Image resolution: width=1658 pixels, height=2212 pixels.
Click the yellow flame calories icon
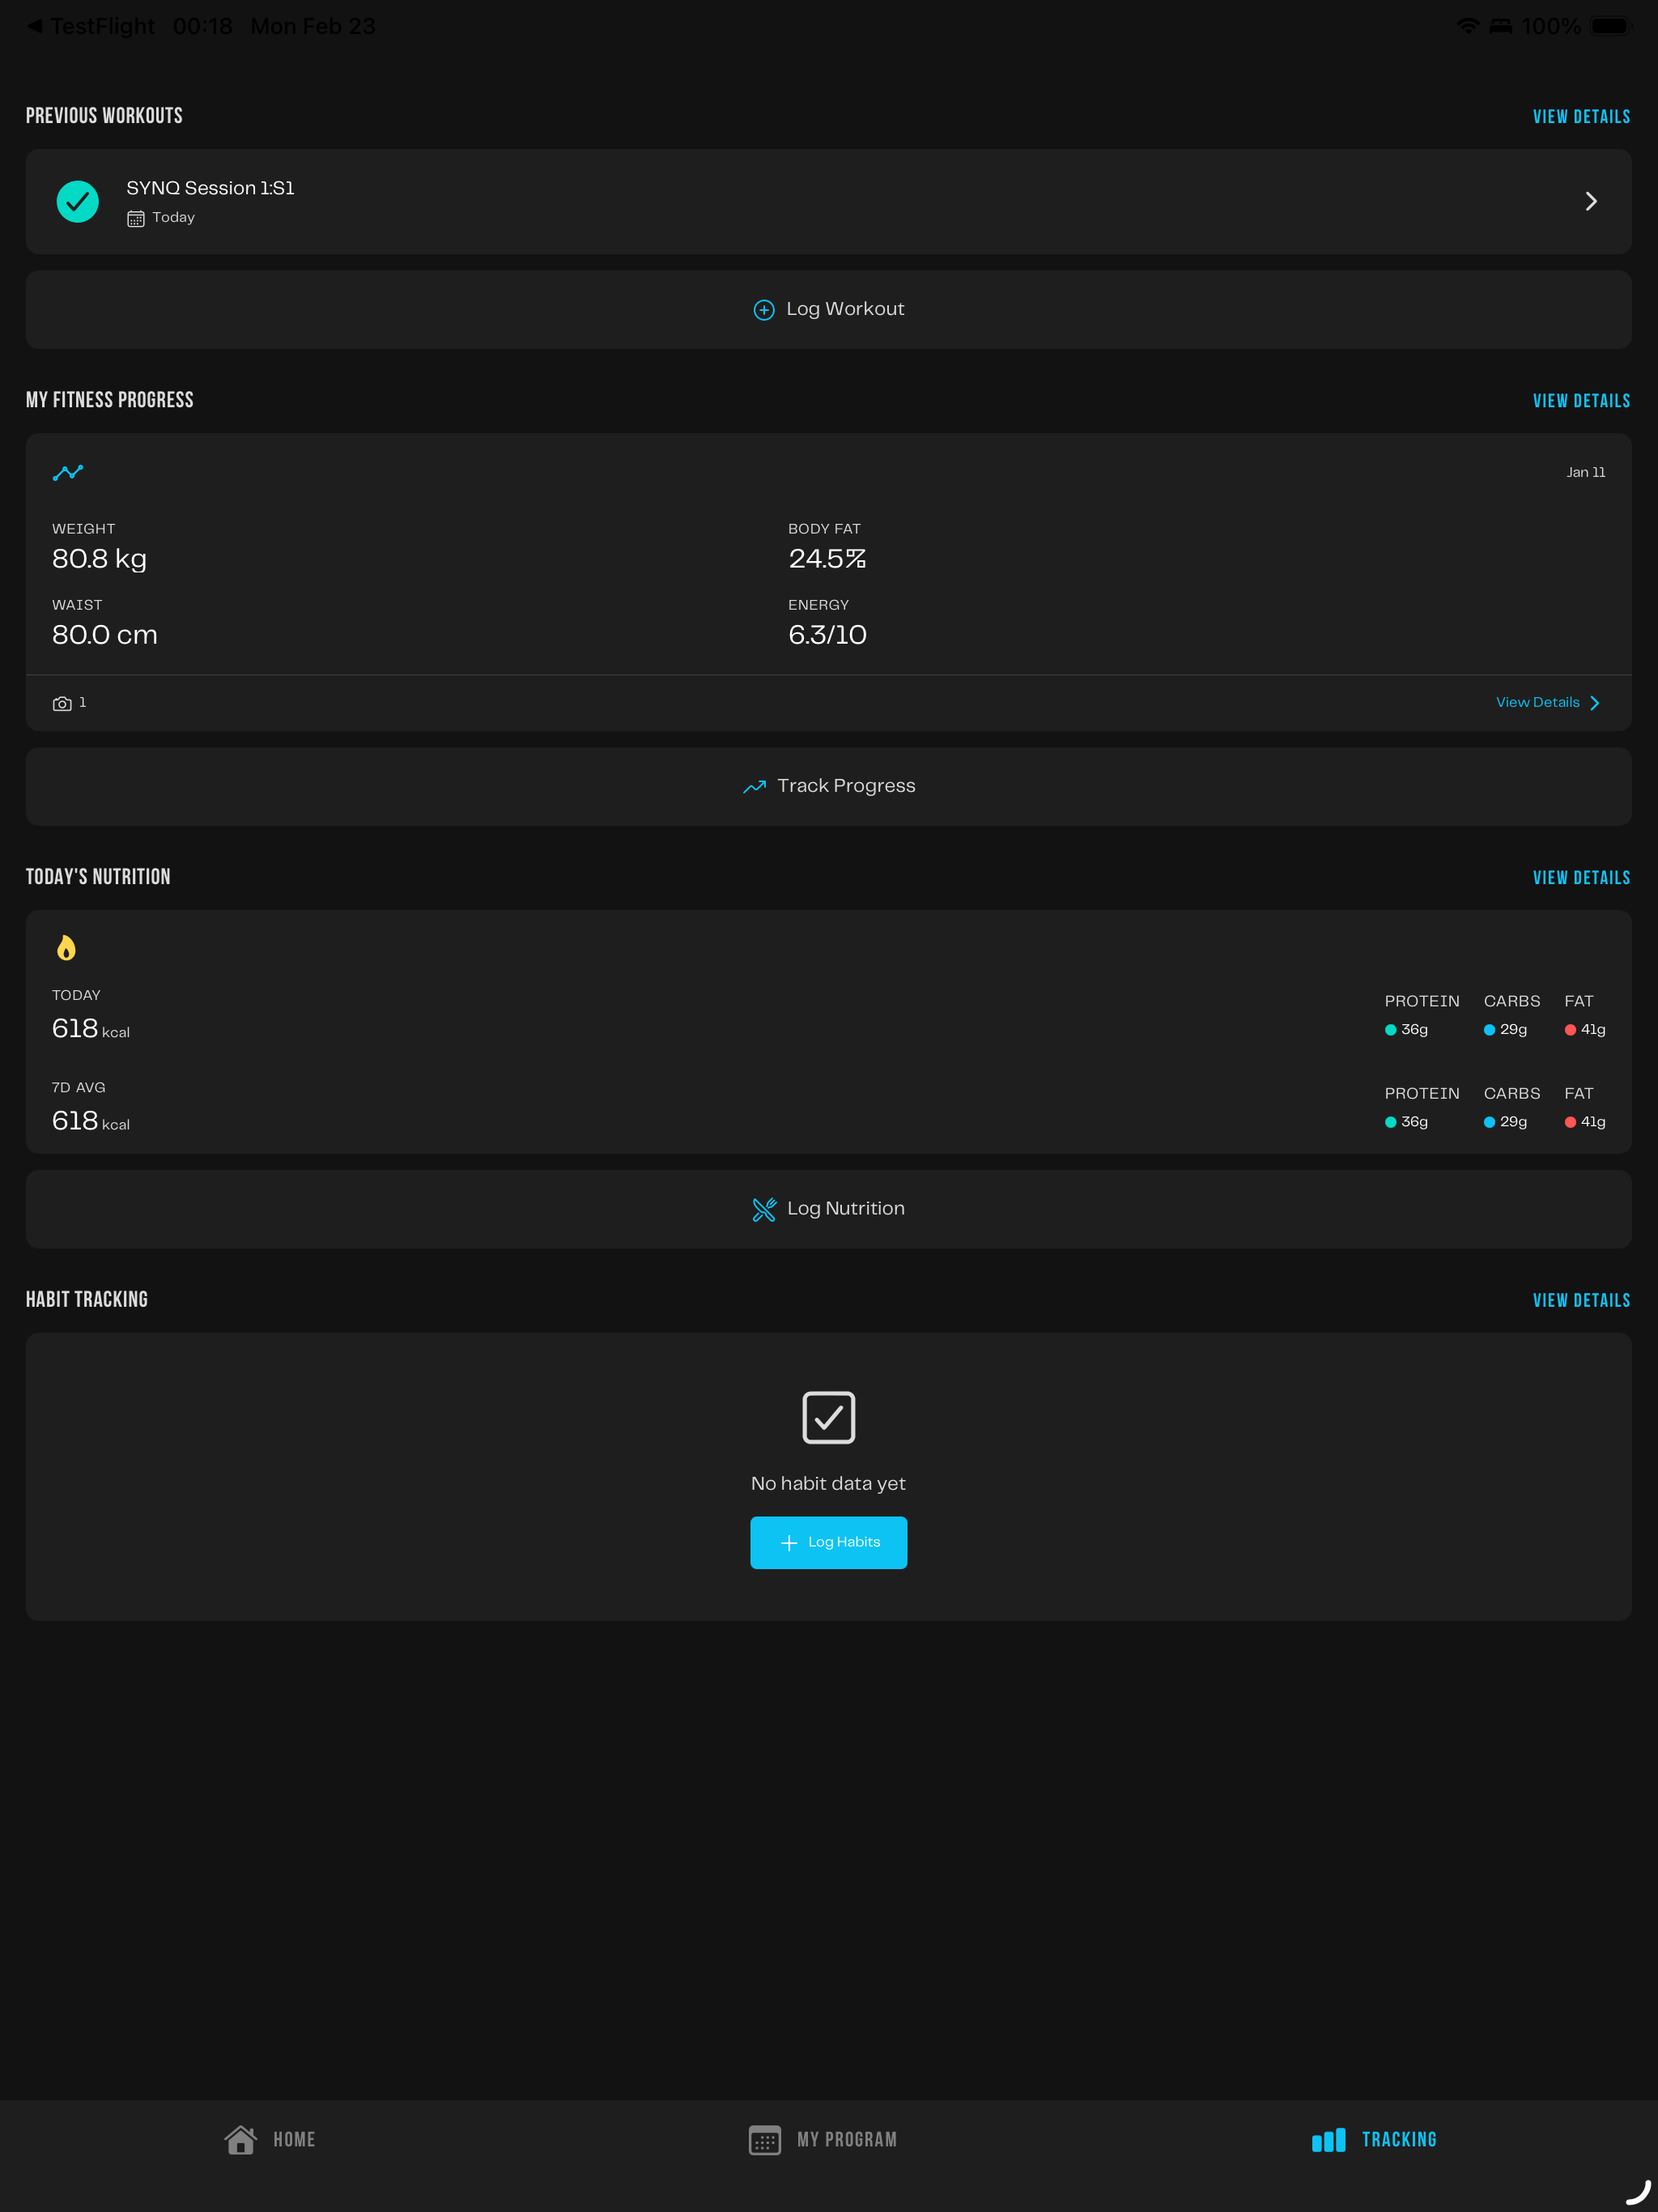pyautogui.click(x=66, y=947)
